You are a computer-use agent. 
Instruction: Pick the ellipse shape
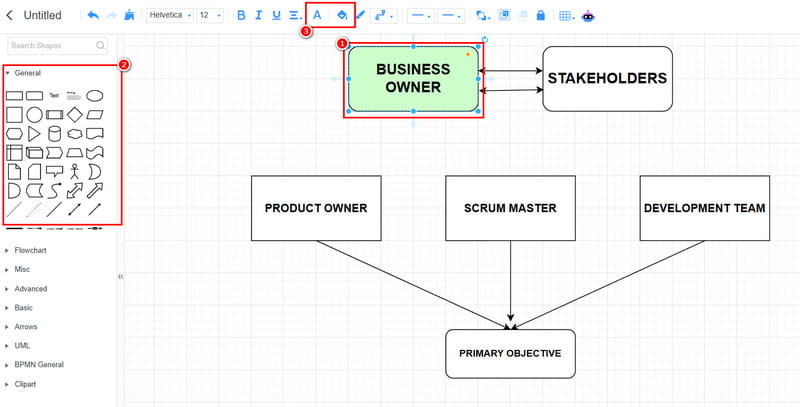click(94, 95)
